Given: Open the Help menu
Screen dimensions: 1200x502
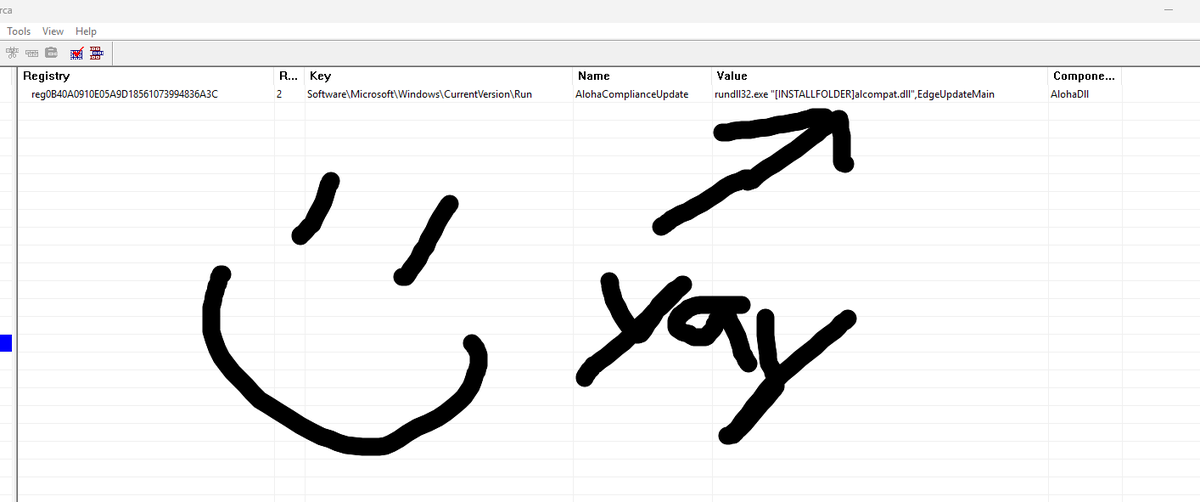Looking at the screenshot, I should [x=86, y=31].
